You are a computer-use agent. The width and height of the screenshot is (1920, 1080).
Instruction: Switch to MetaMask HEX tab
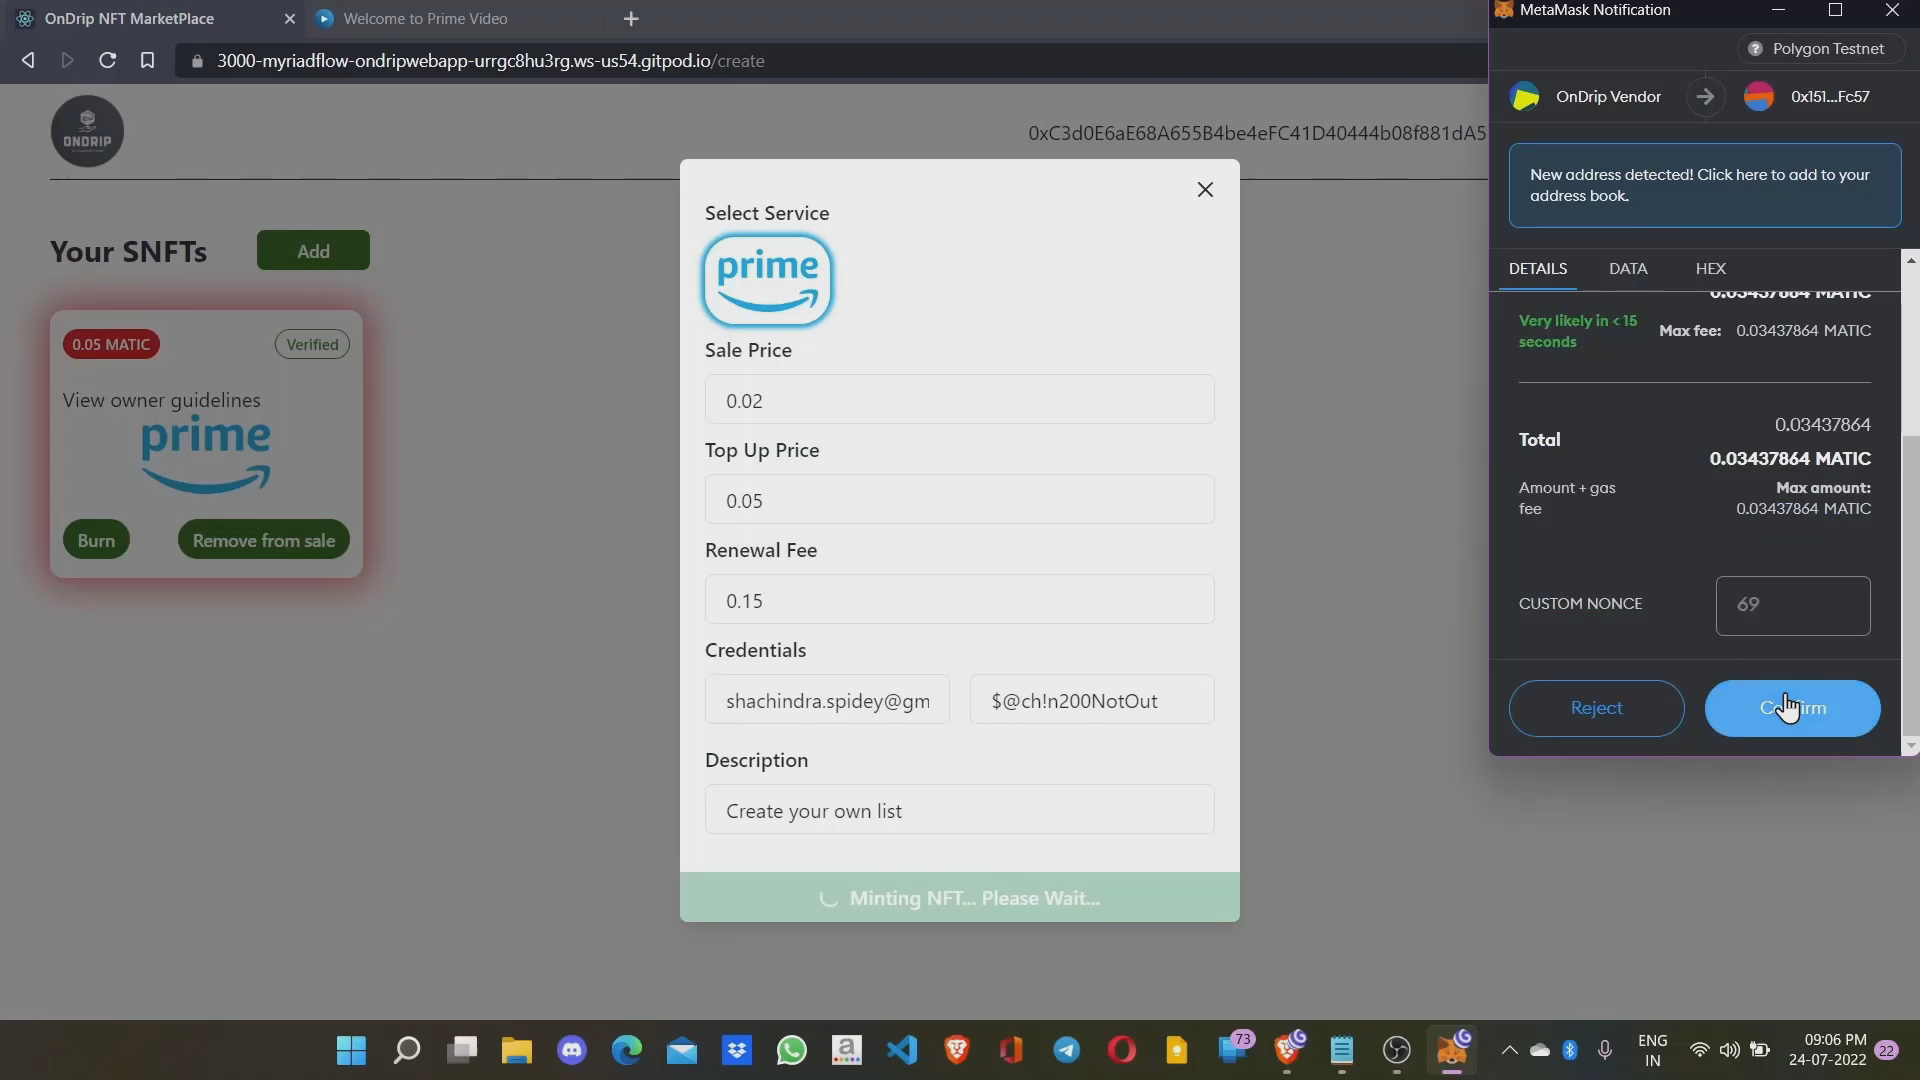click(x=1711, y=268)
